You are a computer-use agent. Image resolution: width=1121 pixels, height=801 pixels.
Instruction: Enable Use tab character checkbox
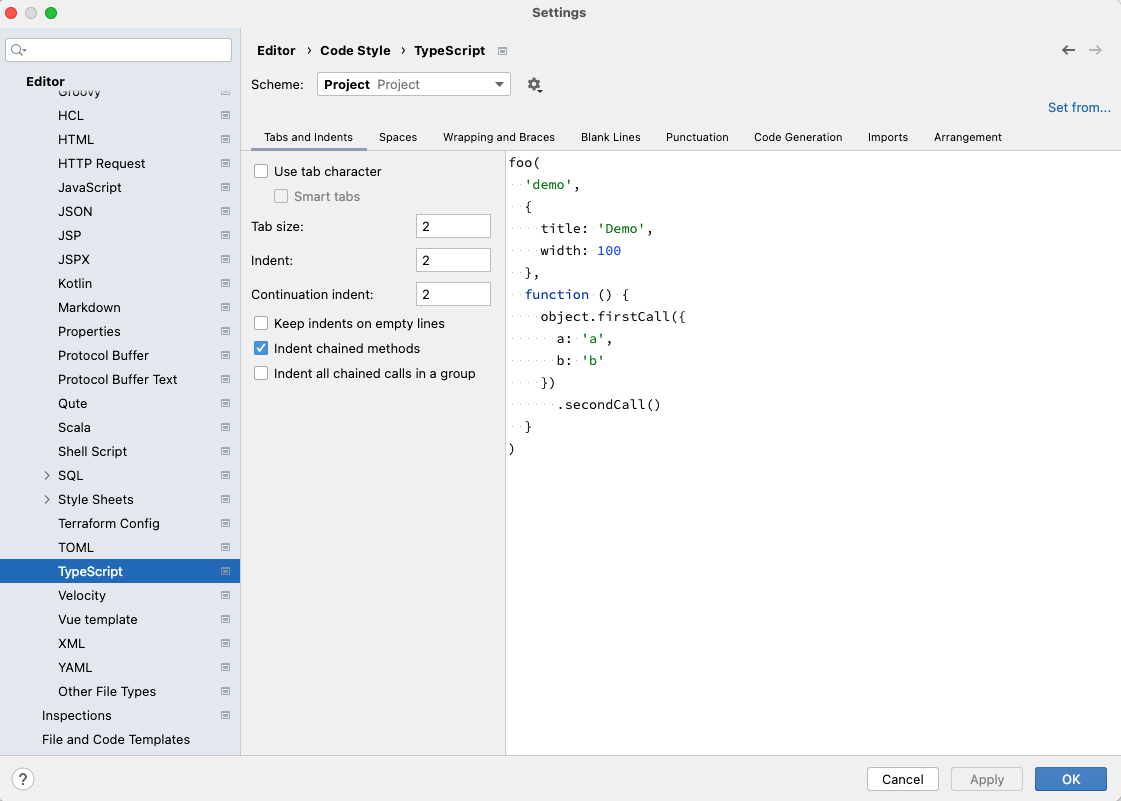[261, 171]
